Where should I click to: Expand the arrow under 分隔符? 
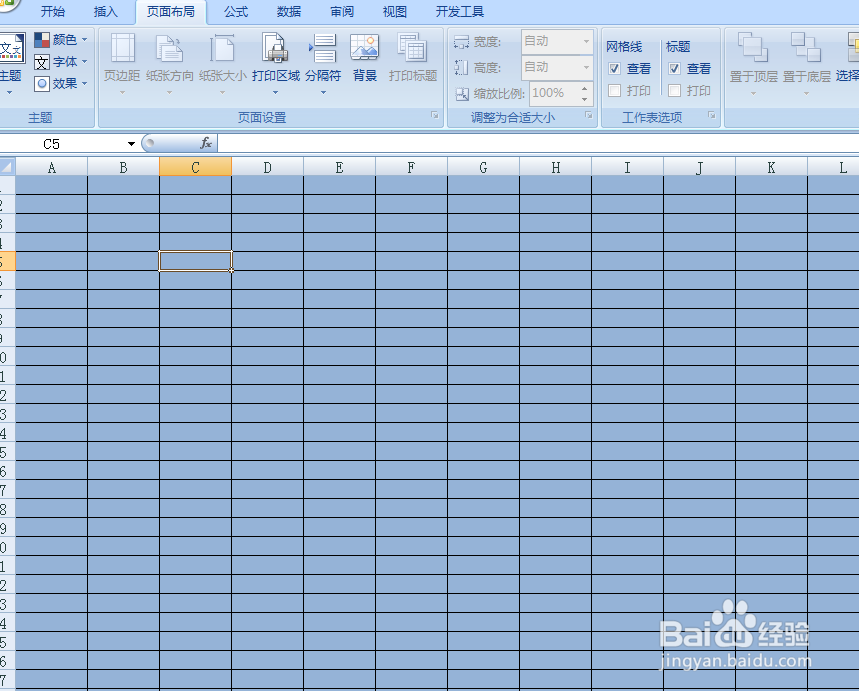pos(323,92)
